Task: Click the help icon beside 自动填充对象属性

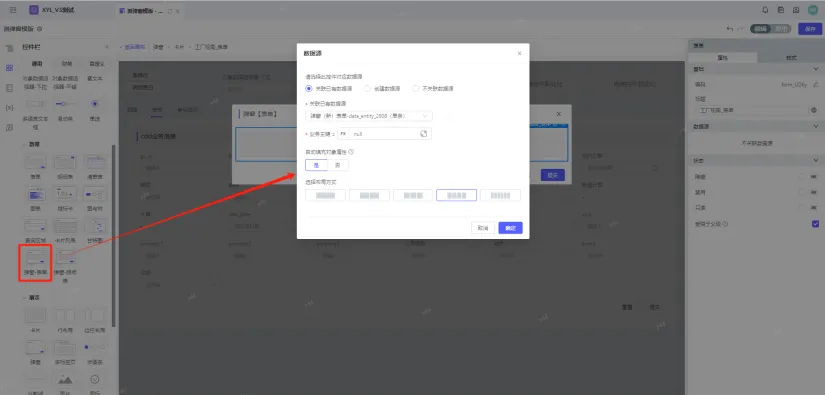Action: (x=351, y=151)
